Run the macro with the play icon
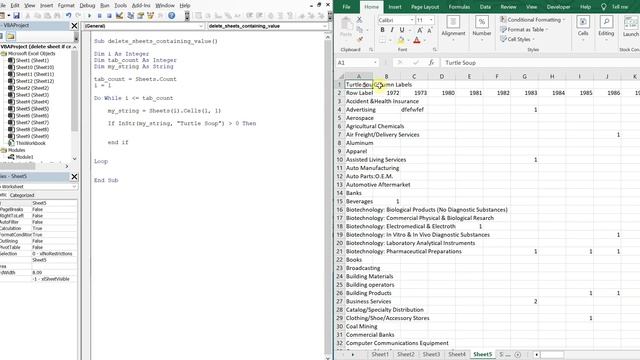 coord(89,16)
